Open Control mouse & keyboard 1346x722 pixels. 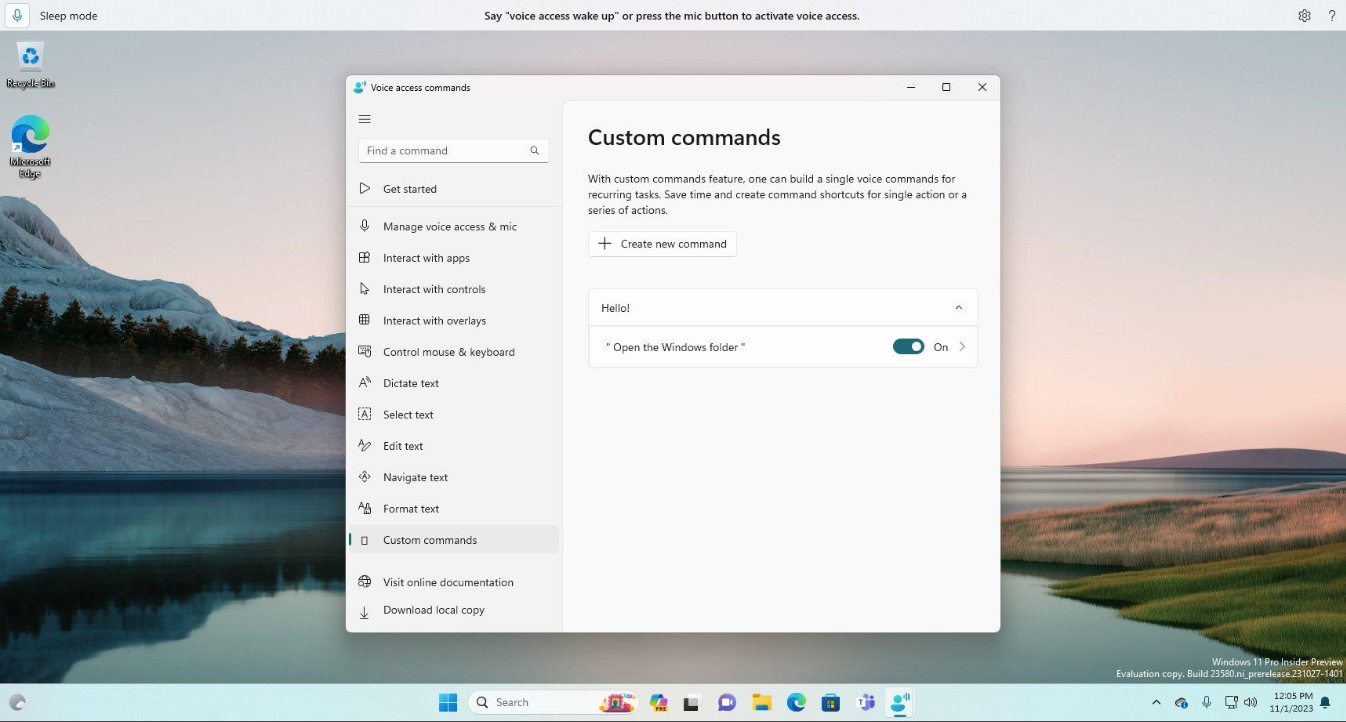pyautogui.click(x=453, y=352)
